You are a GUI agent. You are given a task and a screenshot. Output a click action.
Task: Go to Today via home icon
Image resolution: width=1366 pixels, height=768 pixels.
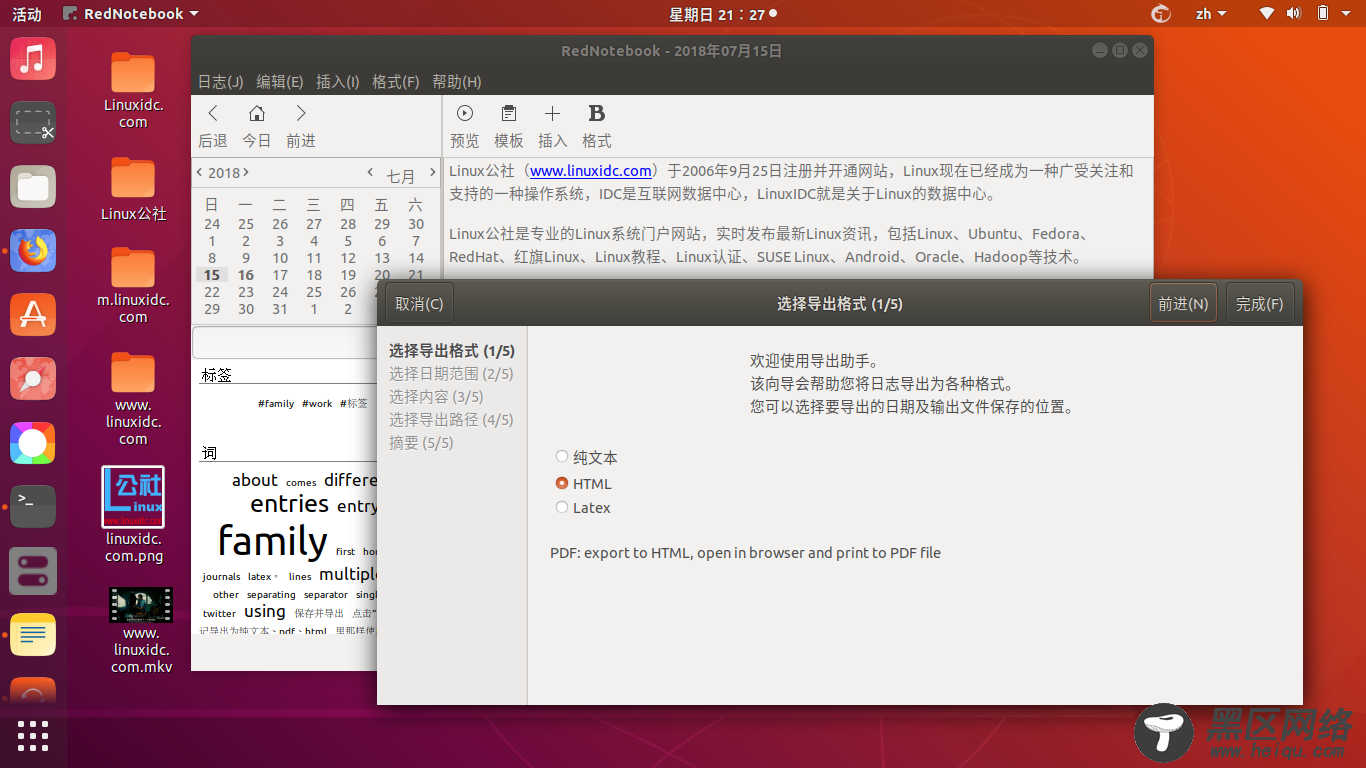point(257,114)
